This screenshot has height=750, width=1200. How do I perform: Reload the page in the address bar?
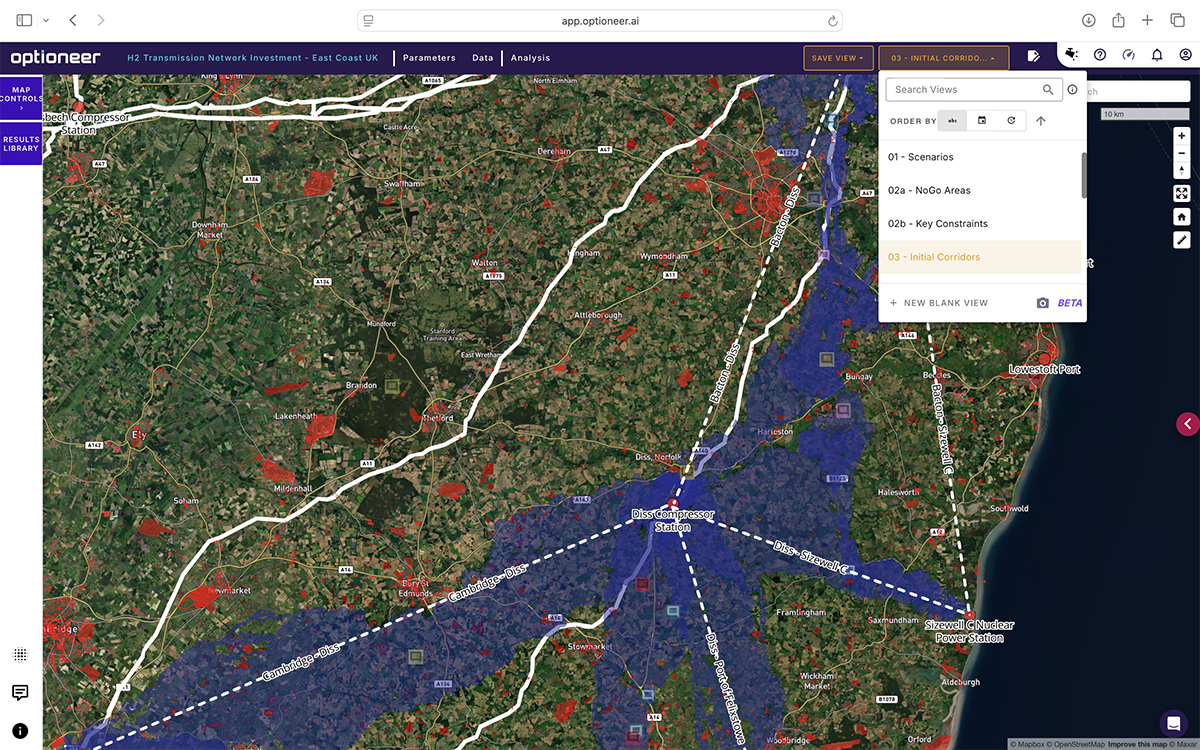pyautogui.click(x=832, y=20)
